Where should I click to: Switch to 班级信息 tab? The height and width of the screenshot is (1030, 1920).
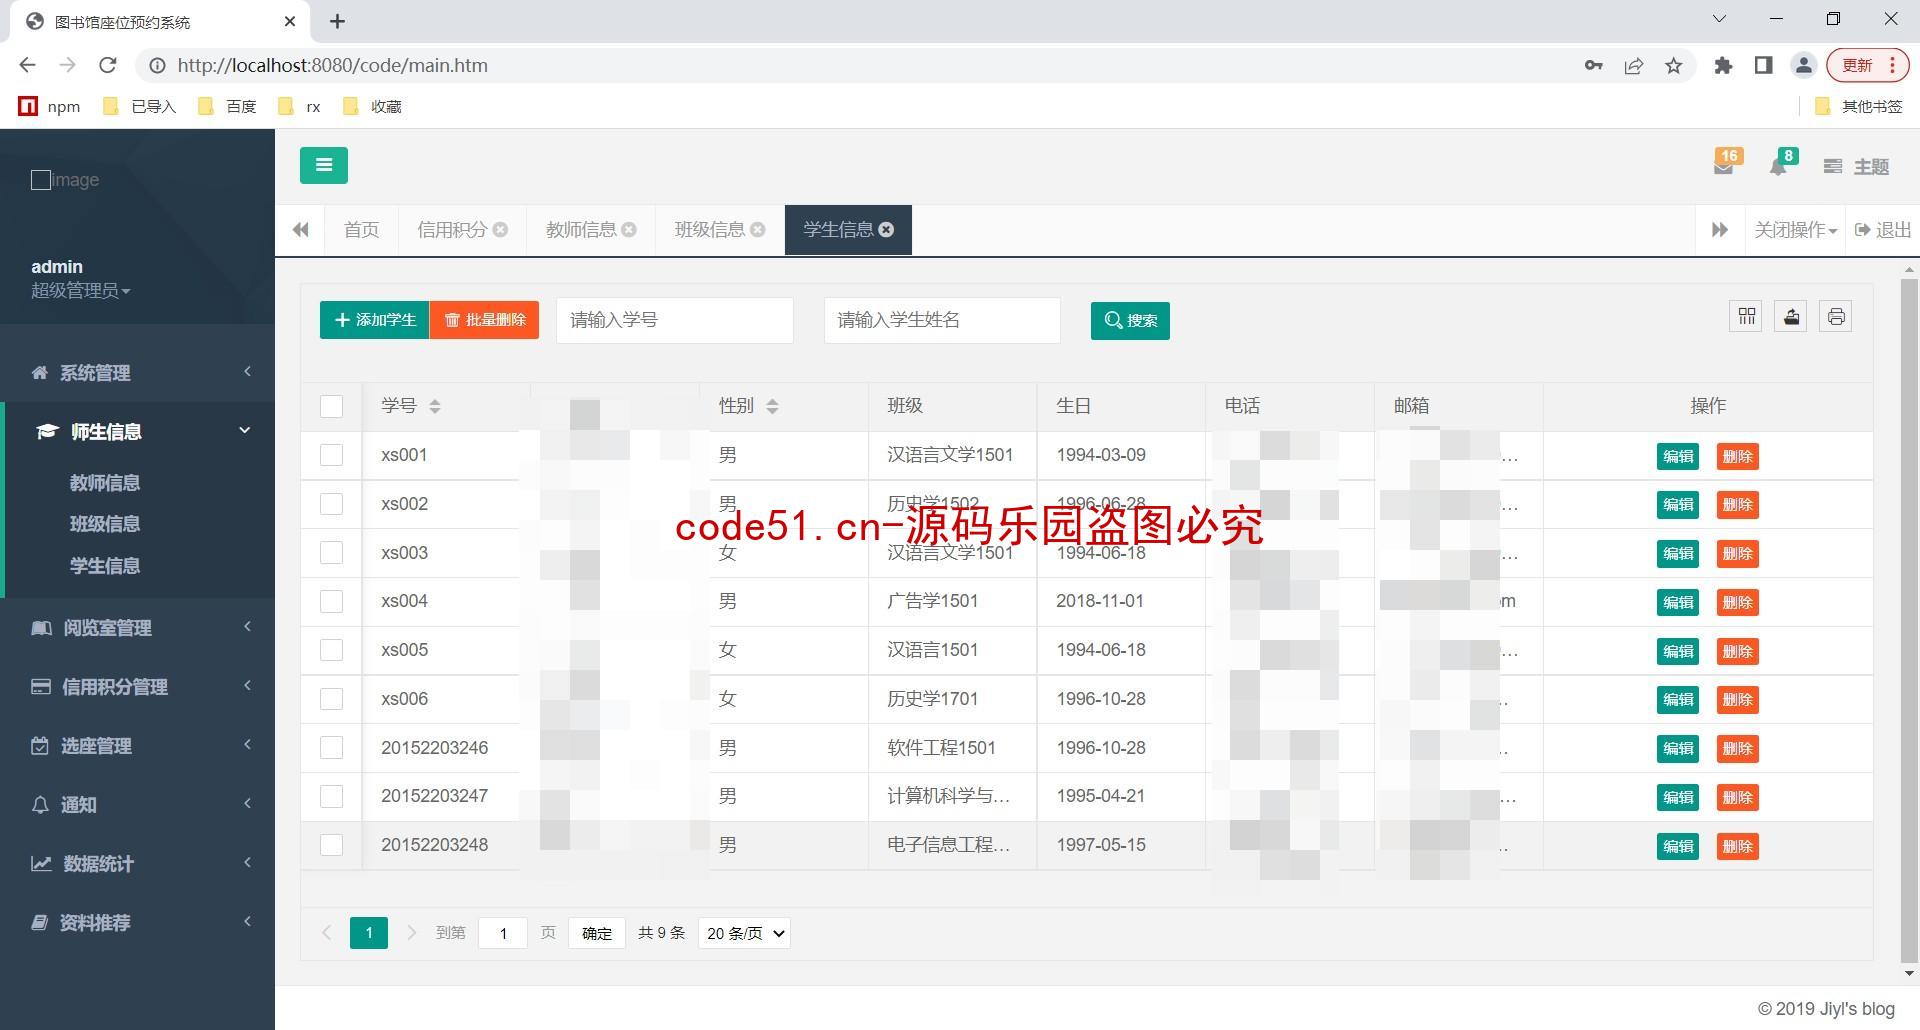coord(710,230)
